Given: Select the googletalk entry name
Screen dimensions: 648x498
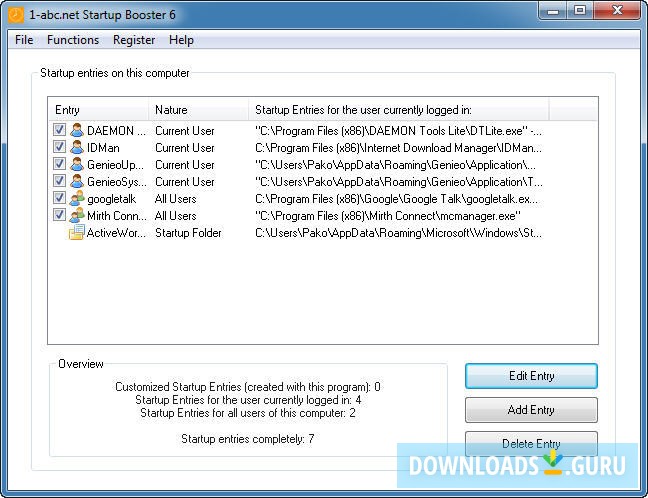Looking at the screenshot, I should [112, 199].
